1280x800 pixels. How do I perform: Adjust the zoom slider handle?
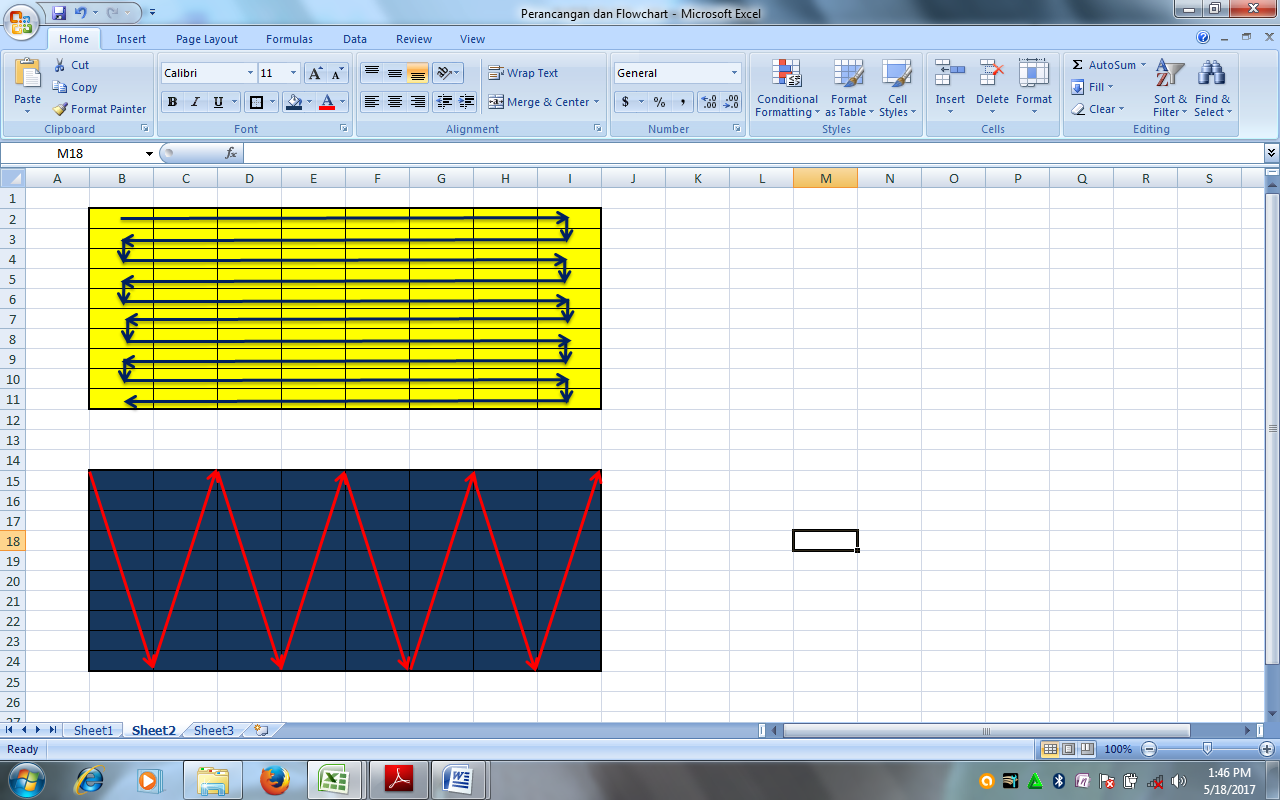tap(1207, 749)
